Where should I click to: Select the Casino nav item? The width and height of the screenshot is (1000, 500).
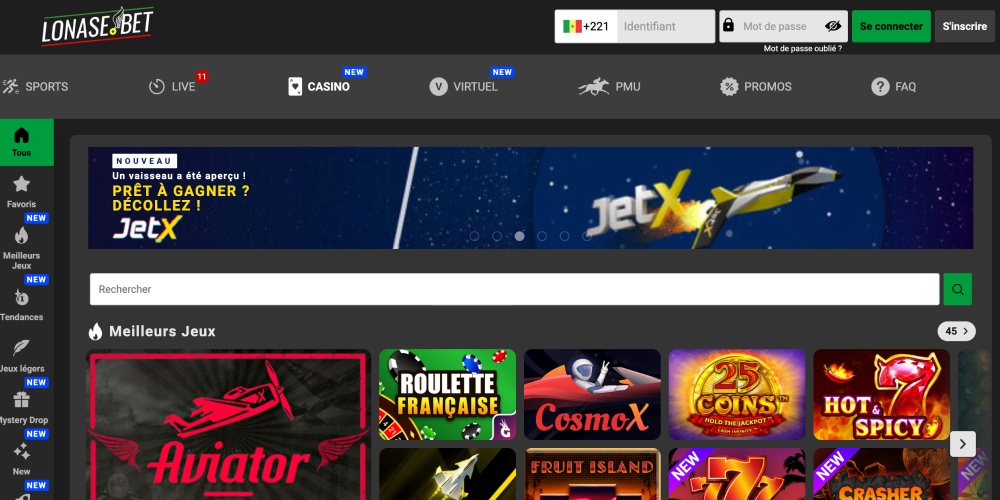pyautogui.click(x=319, y=87)
